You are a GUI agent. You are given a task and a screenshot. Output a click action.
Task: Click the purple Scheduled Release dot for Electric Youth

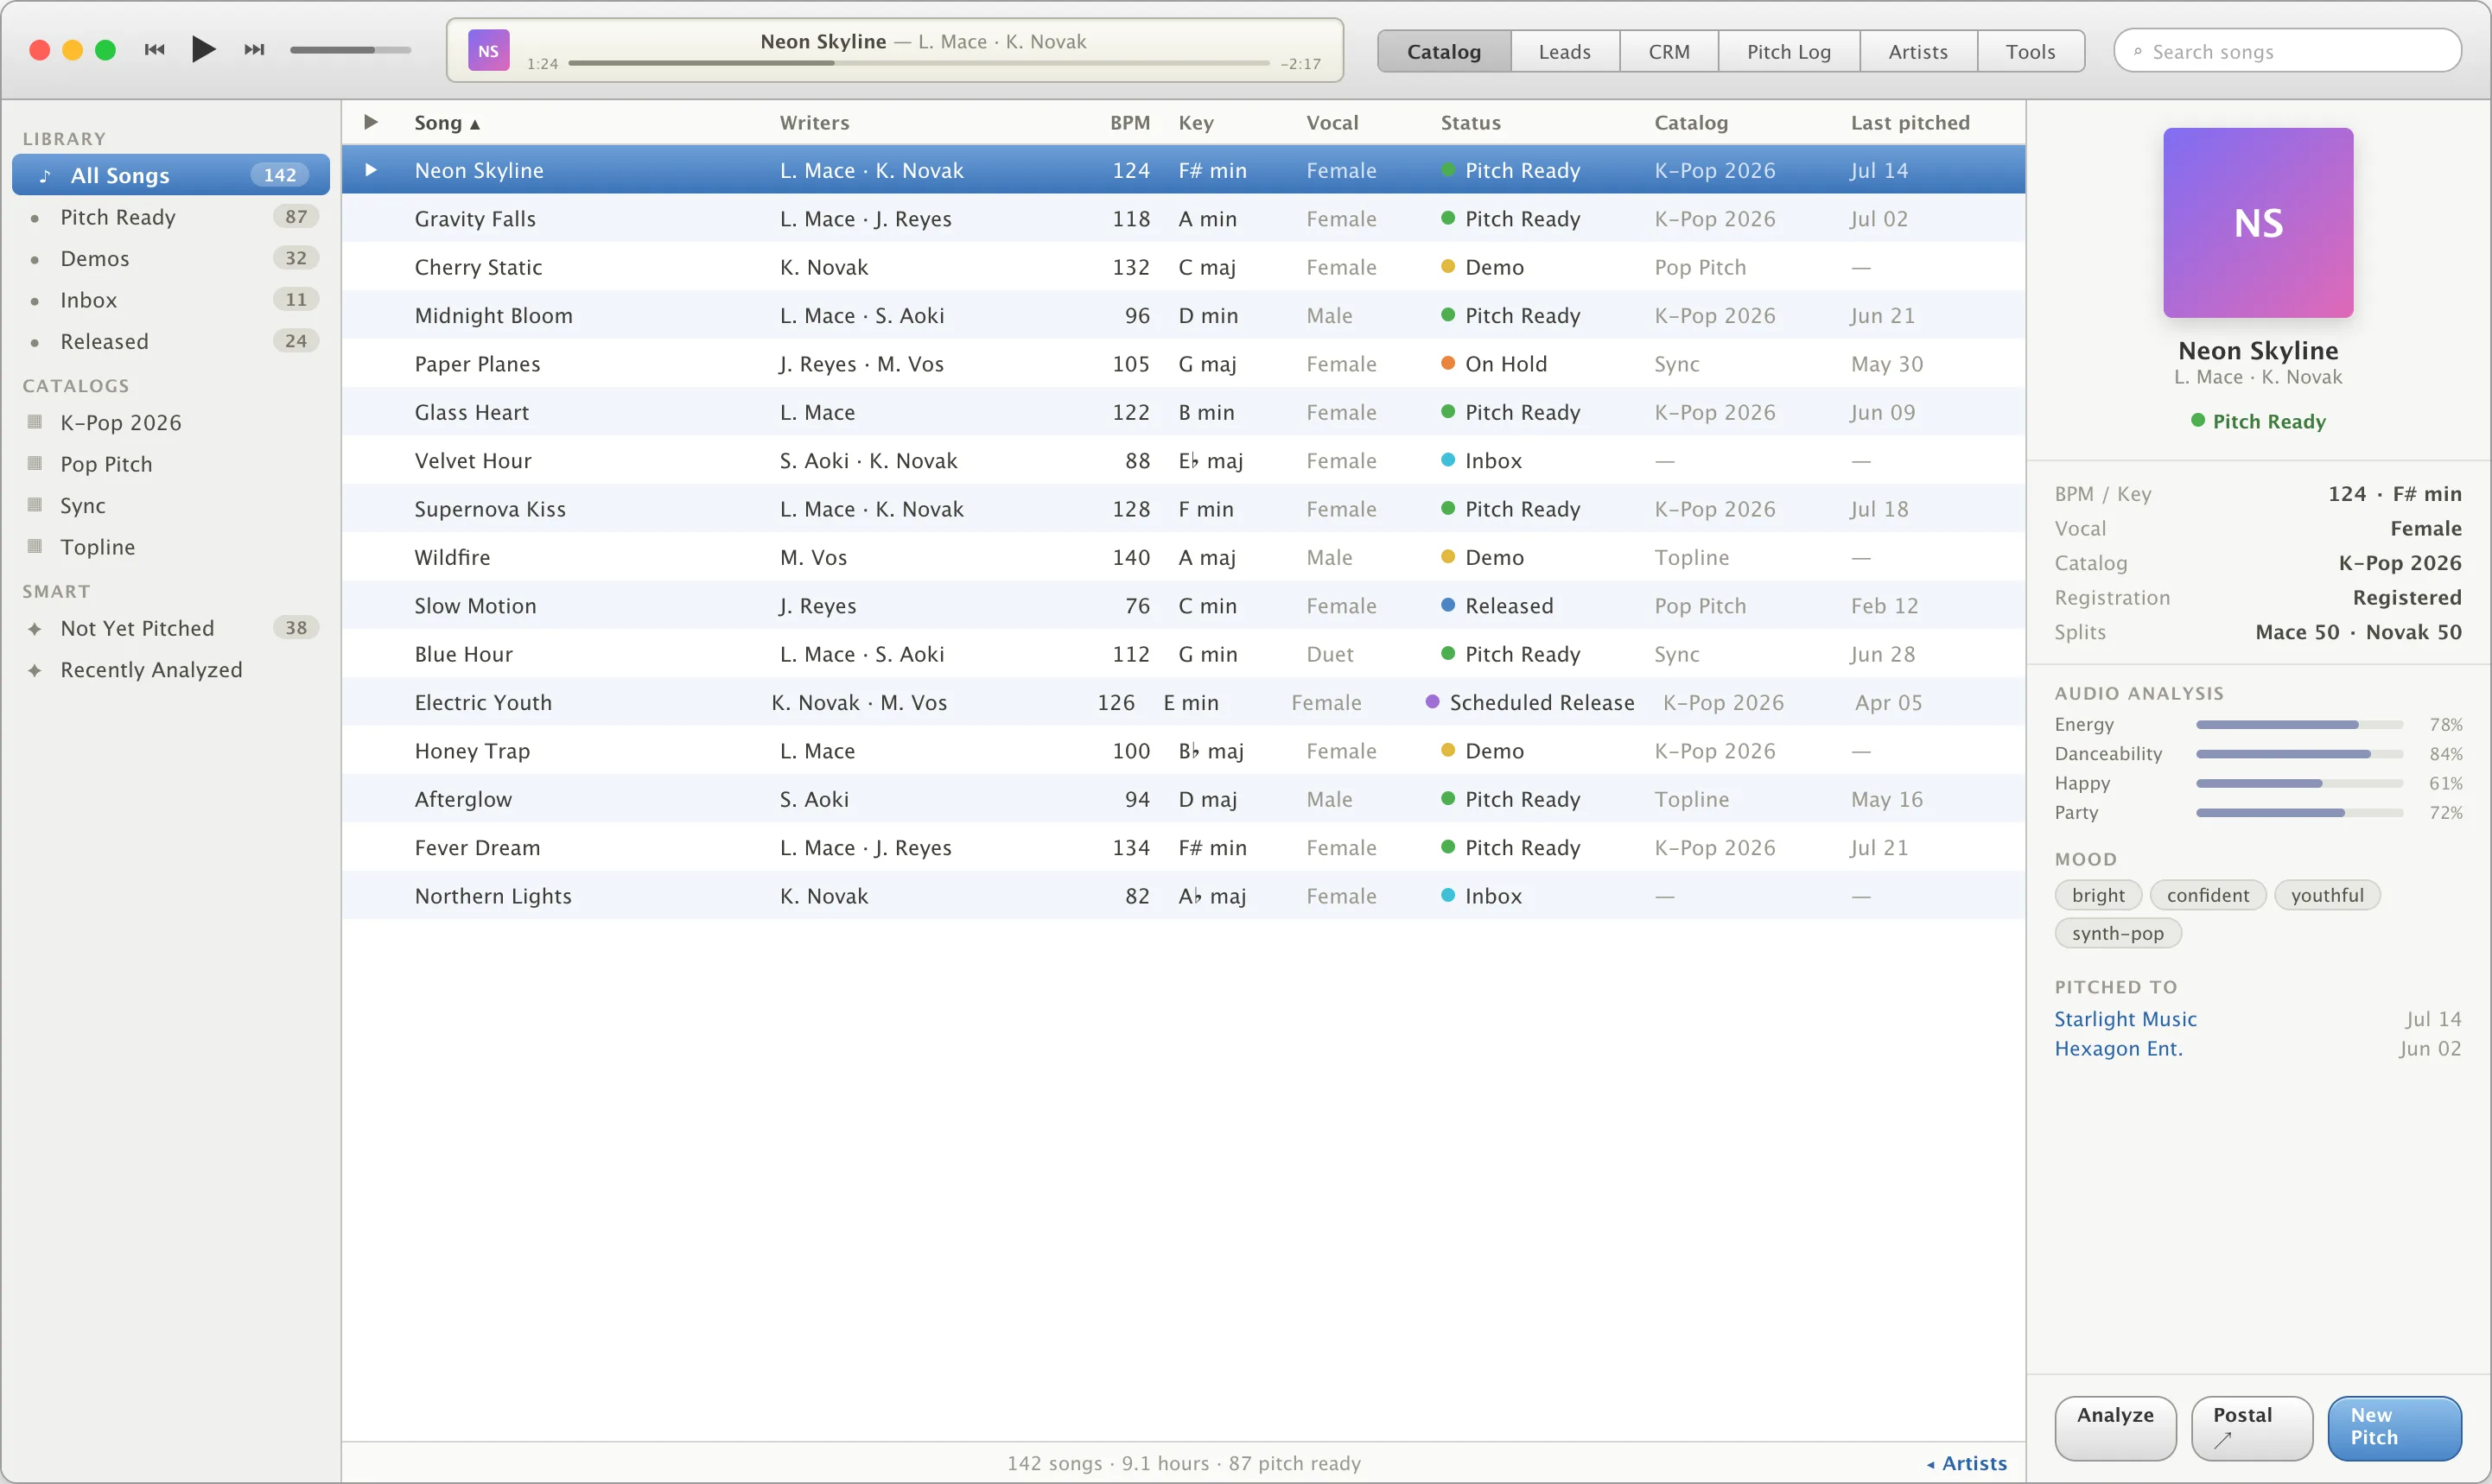pyautogui.click(x=1432, y=702)
